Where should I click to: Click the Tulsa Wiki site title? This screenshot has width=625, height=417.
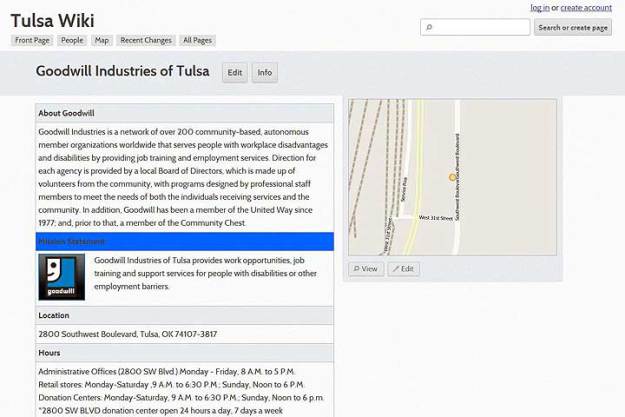click(x=52, y=21)
